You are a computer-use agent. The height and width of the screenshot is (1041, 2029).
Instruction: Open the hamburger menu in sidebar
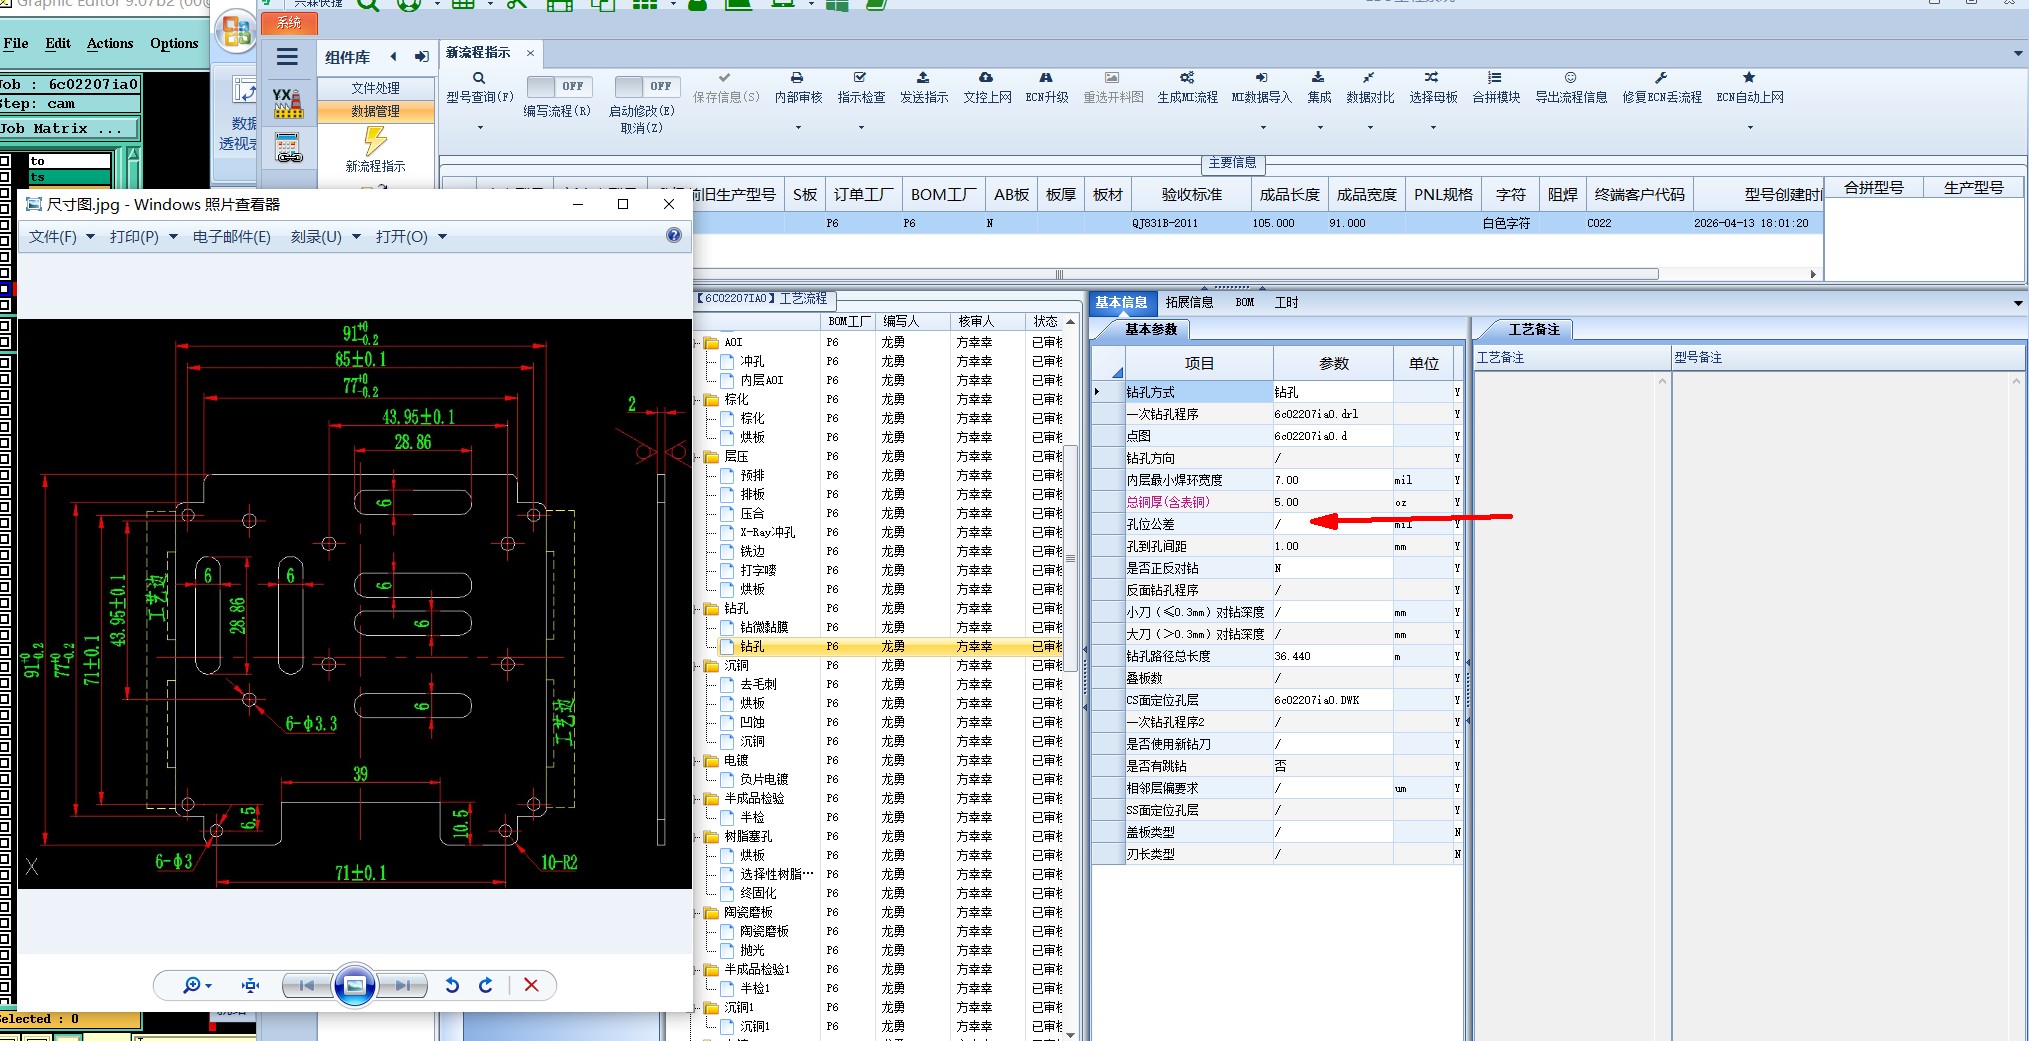coord(287,57)
